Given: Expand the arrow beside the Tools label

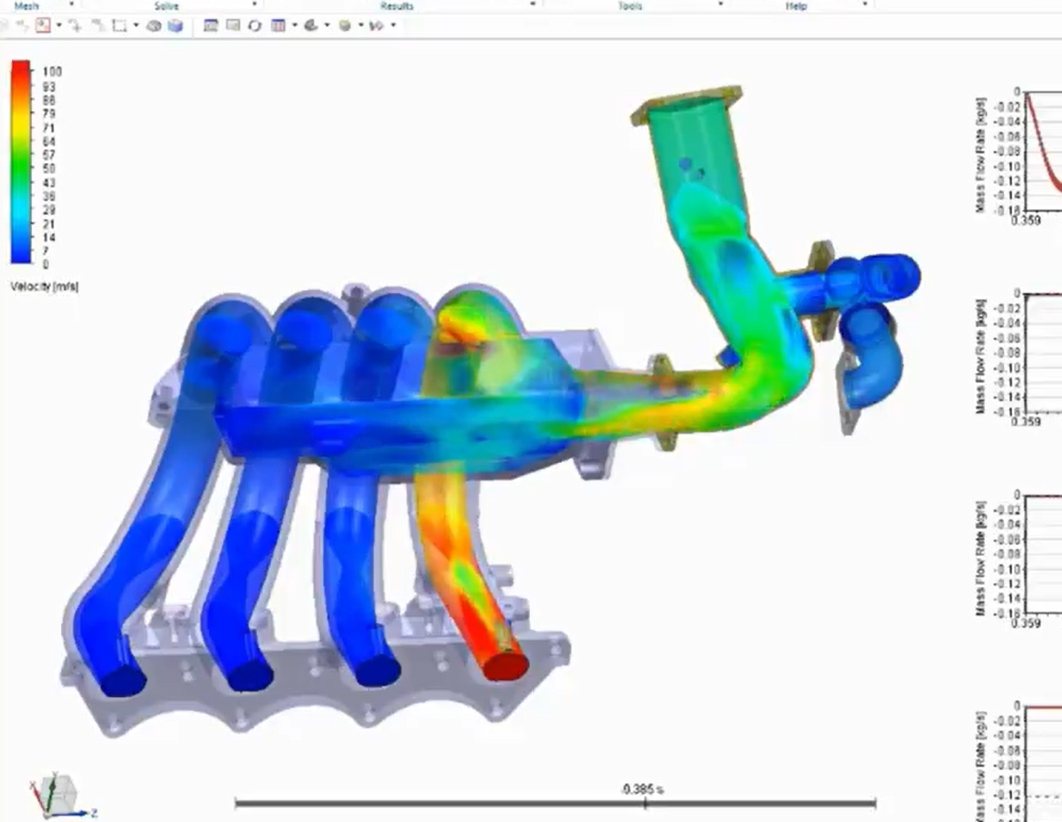Looking at the screenshot, I should click(720, 4).
